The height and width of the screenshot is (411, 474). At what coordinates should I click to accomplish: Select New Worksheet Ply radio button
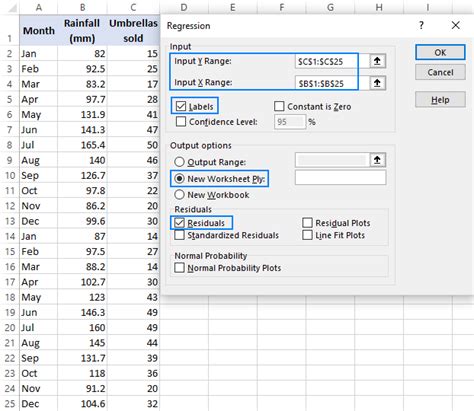click(179, 179)
